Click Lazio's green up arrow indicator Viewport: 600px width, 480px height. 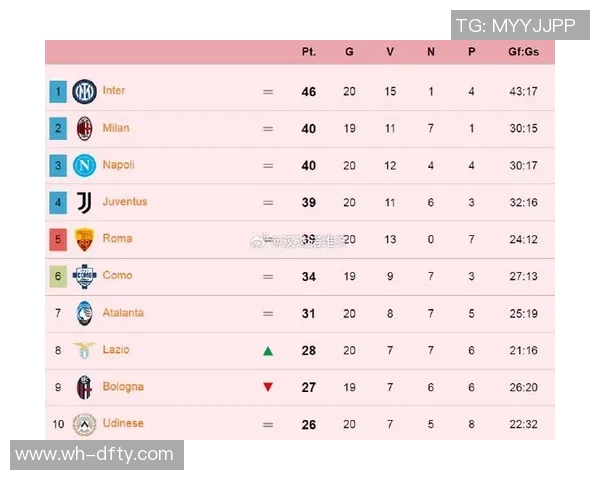click(267, 351)
